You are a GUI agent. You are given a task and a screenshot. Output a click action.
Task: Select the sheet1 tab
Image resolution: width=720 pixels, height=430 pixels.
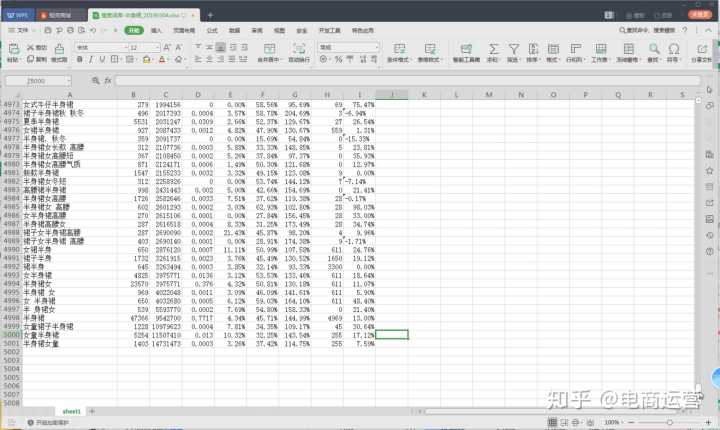point(72,411)
